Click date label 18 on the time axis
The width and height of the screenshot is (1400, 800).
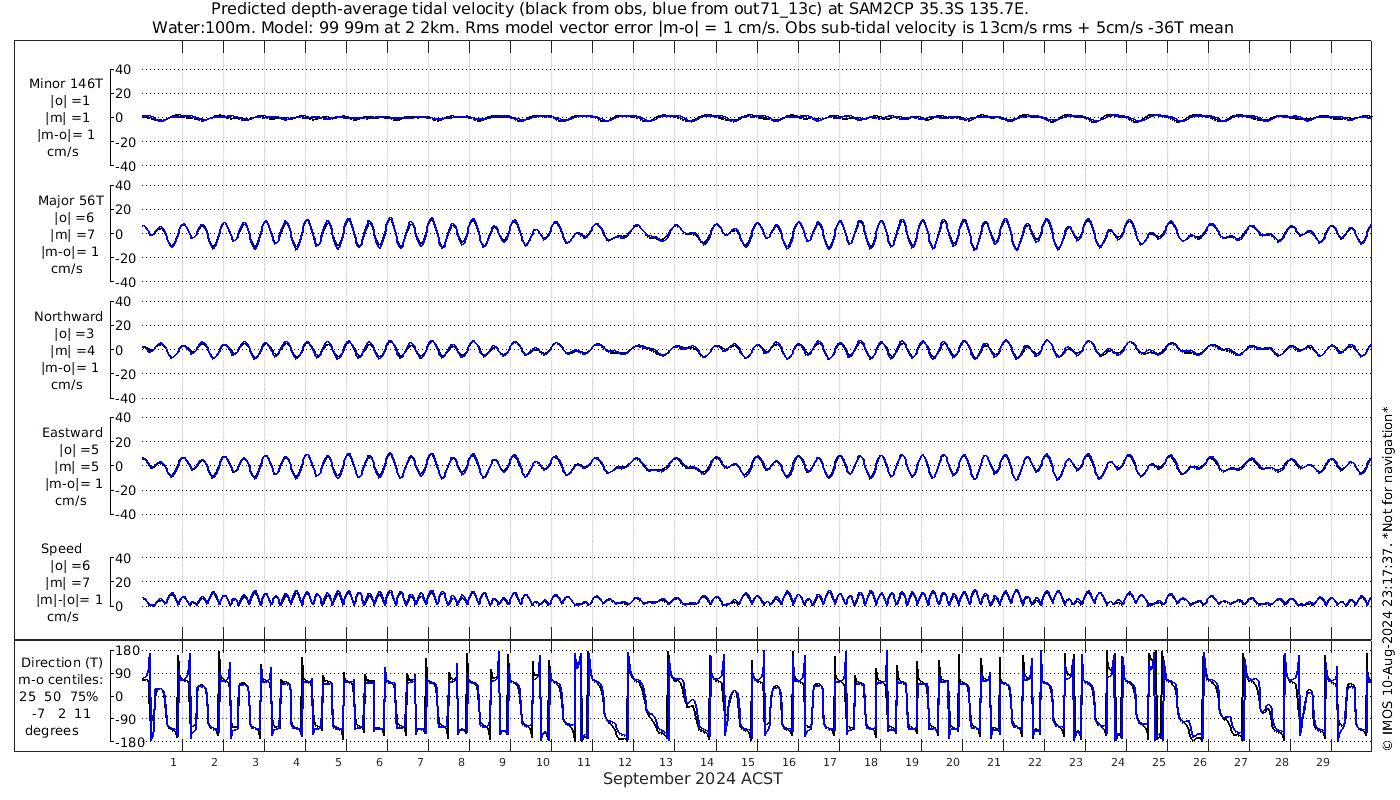click(871, 762)
